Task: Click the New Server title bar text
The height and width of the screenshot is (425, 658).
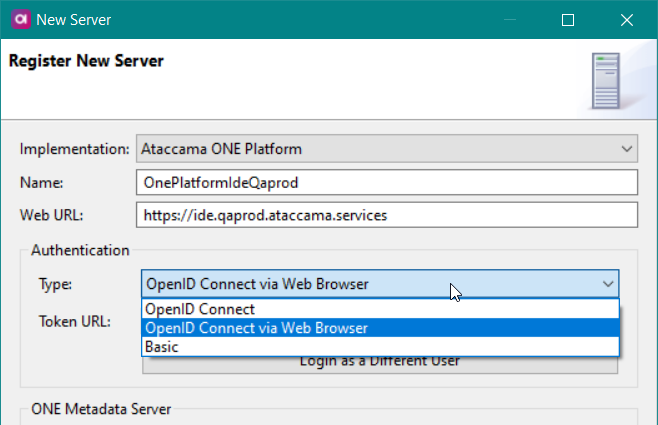Action: [74, 19]
